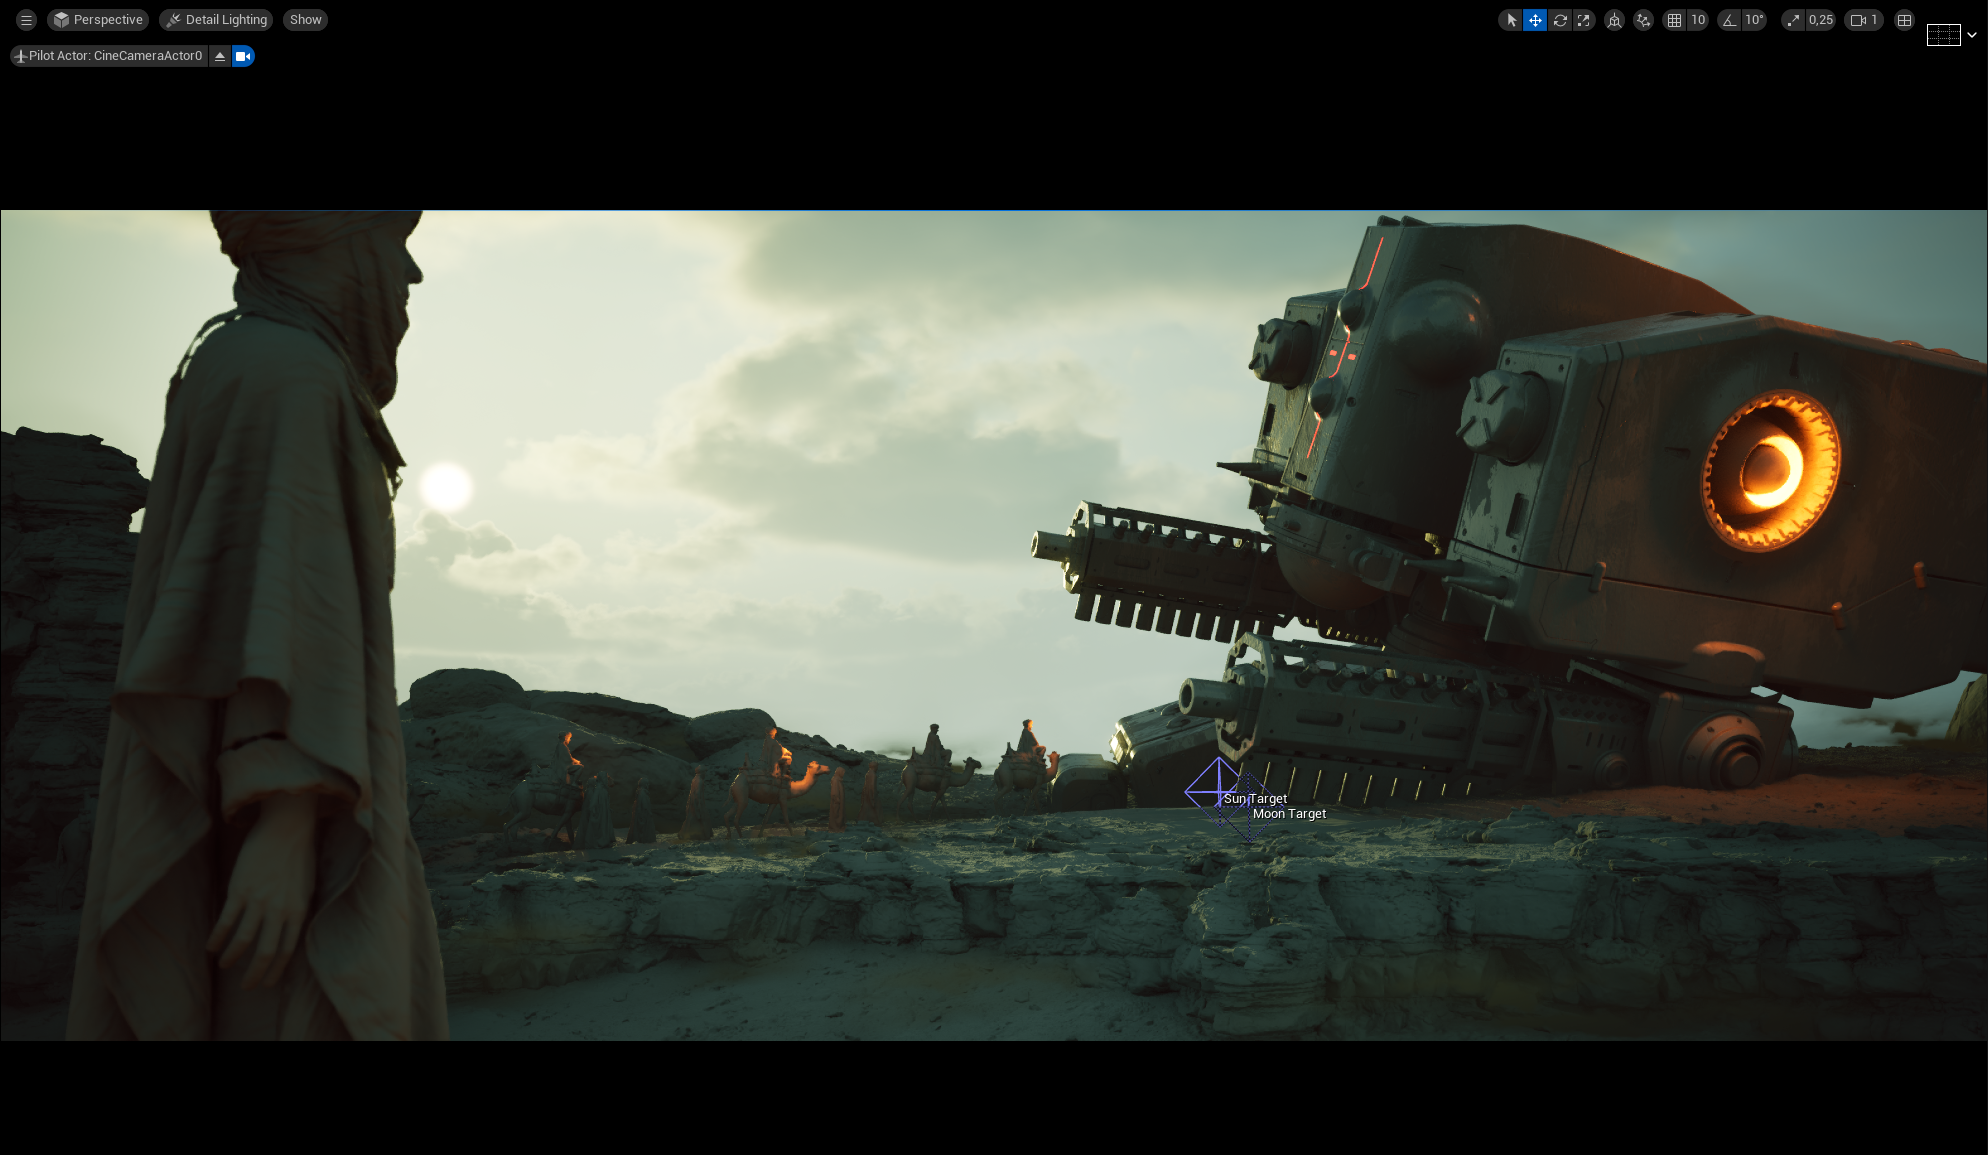Pick the Scale transform tool

tap(1584, 20)
